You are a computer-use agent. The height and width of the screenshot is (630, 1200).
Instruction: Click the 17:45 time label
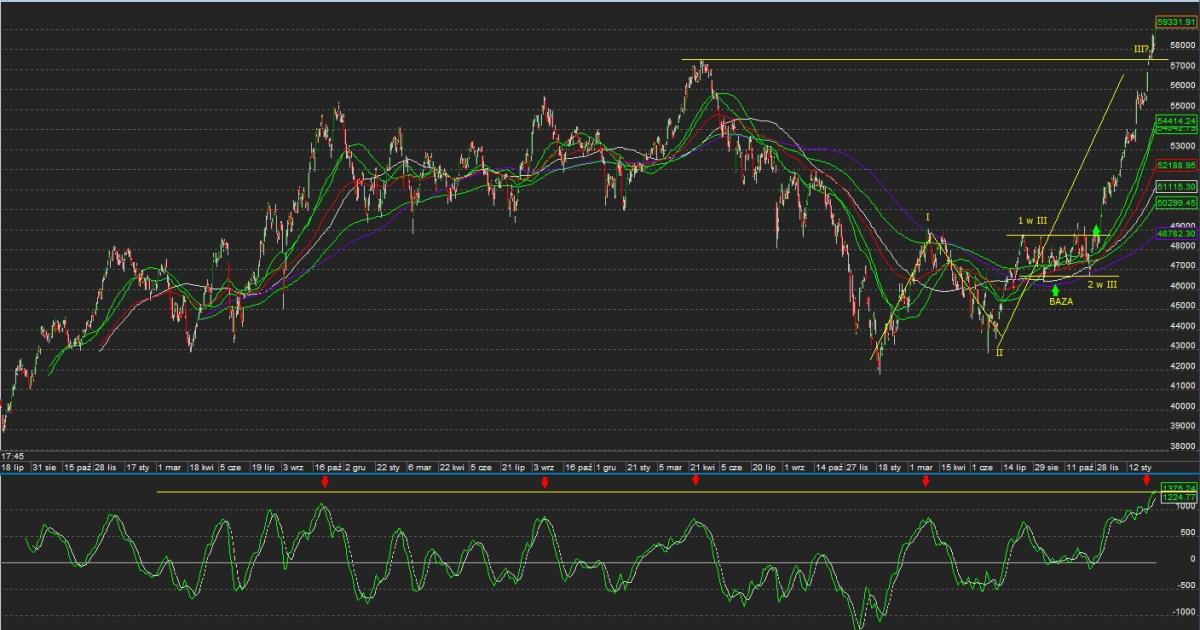13,456
